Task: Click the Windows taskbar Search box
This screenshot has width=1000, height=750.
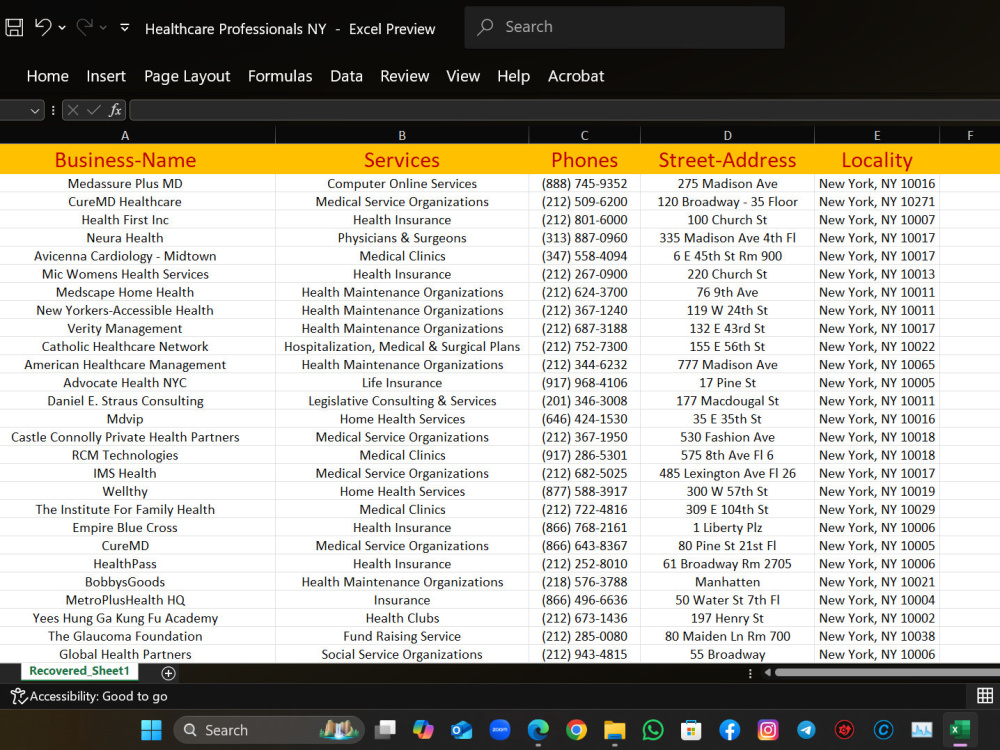Action: tap(268, 730)
